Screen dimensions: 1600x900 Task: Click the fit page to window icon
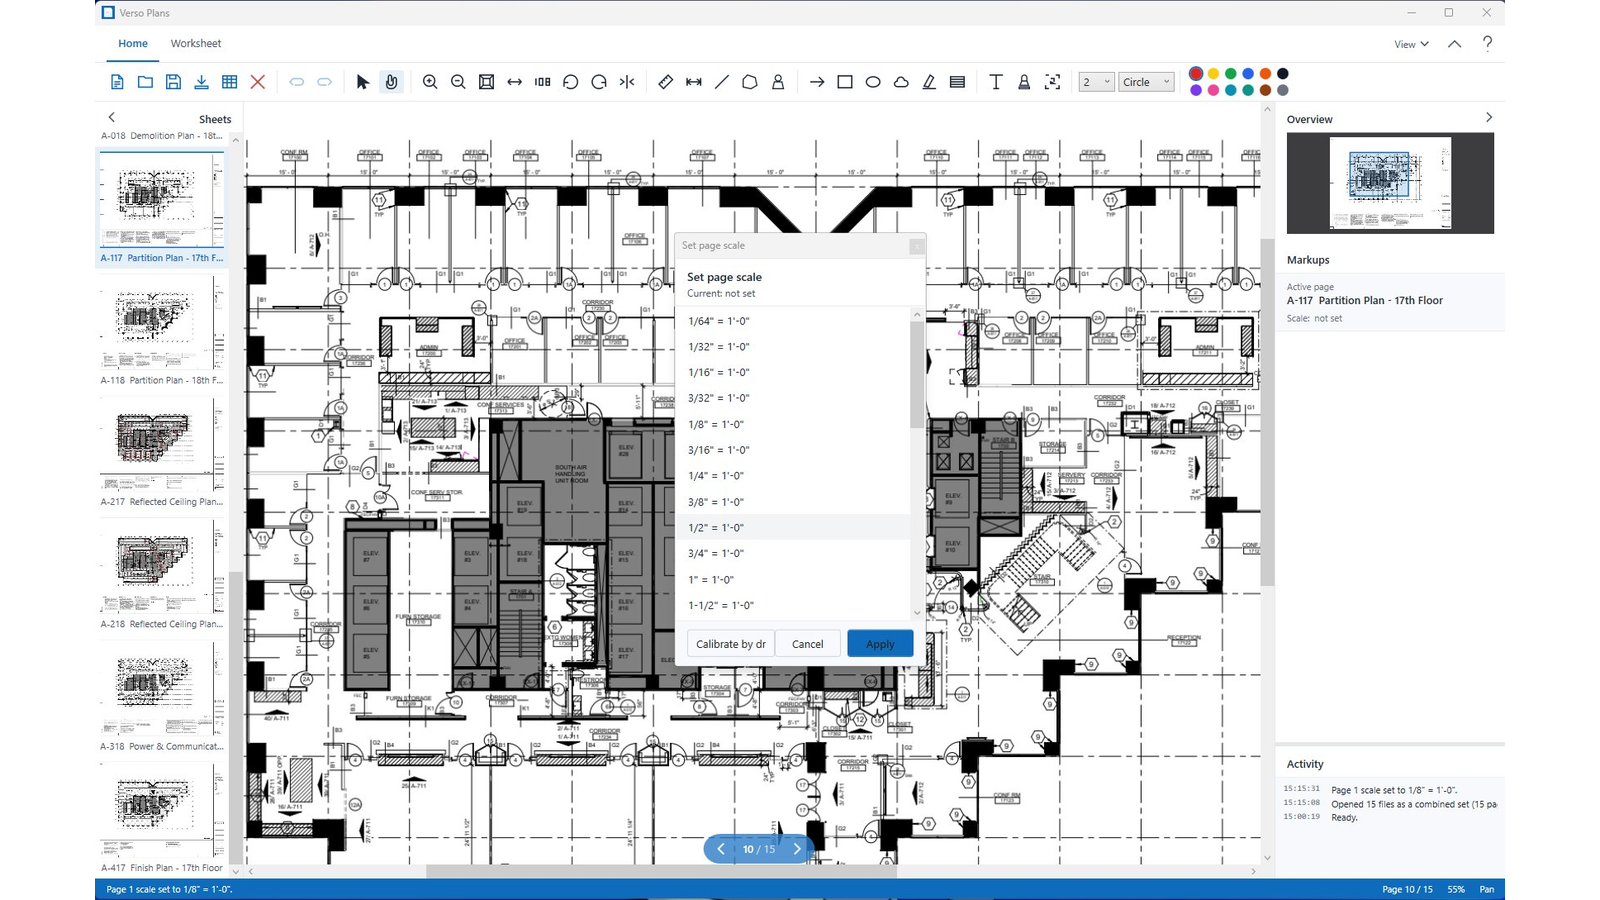[486, 82]
